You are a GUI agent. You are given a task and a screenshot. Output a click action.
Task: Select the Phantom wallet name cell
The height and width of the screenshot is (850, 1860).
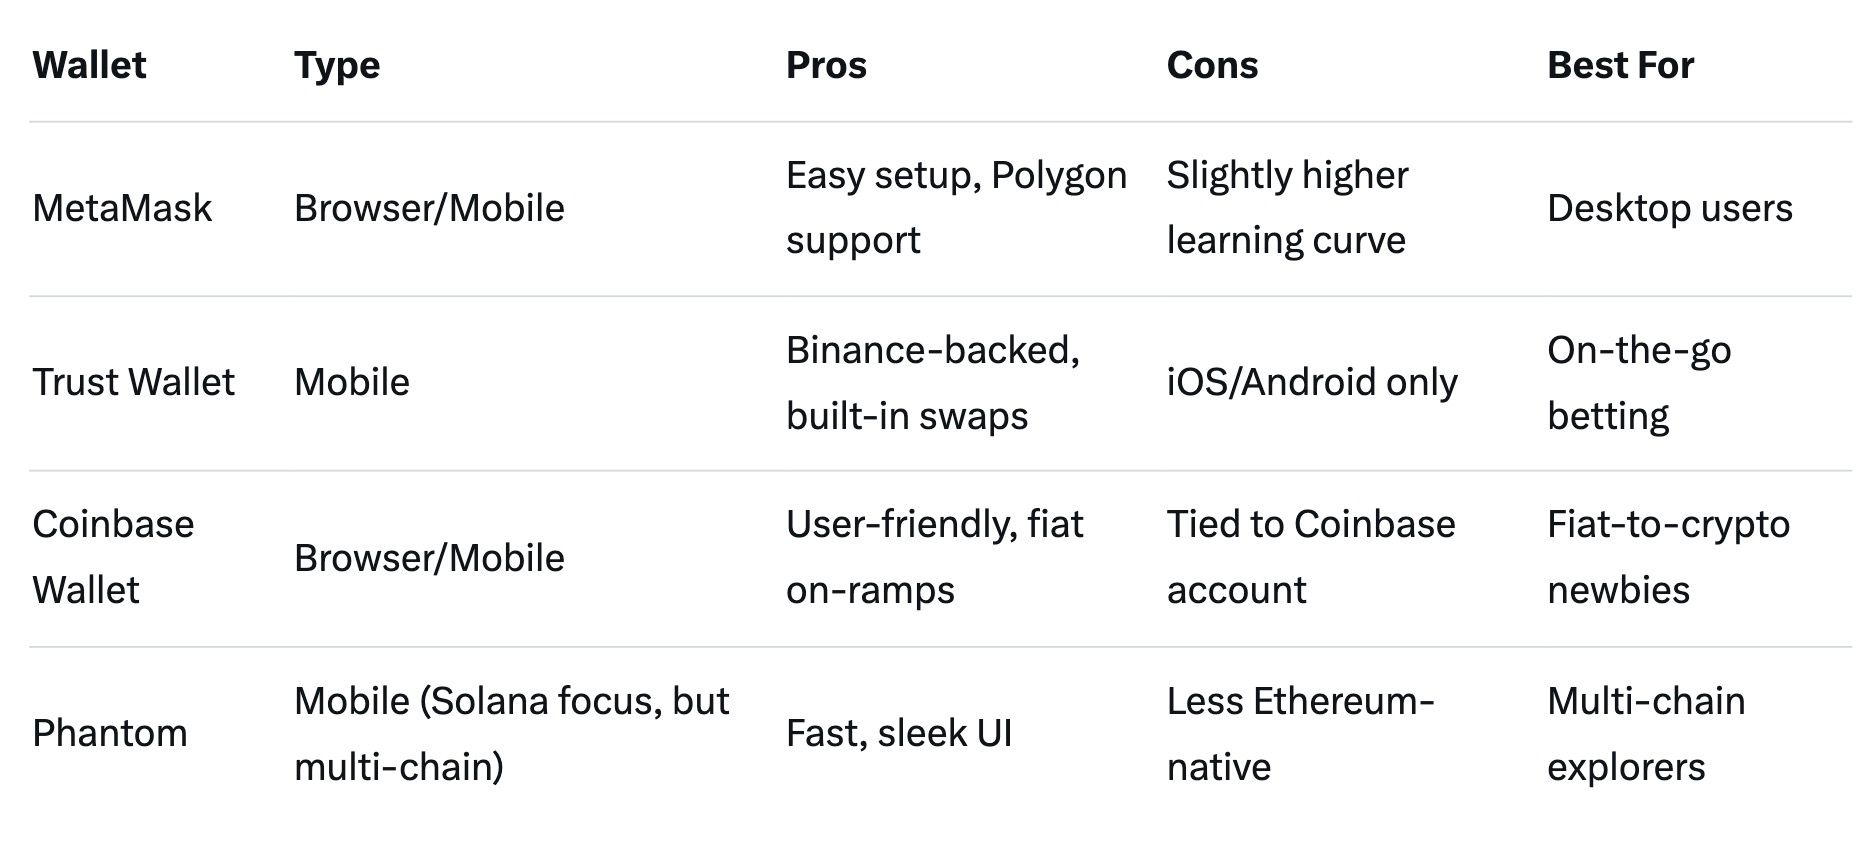tap(110, 733)
